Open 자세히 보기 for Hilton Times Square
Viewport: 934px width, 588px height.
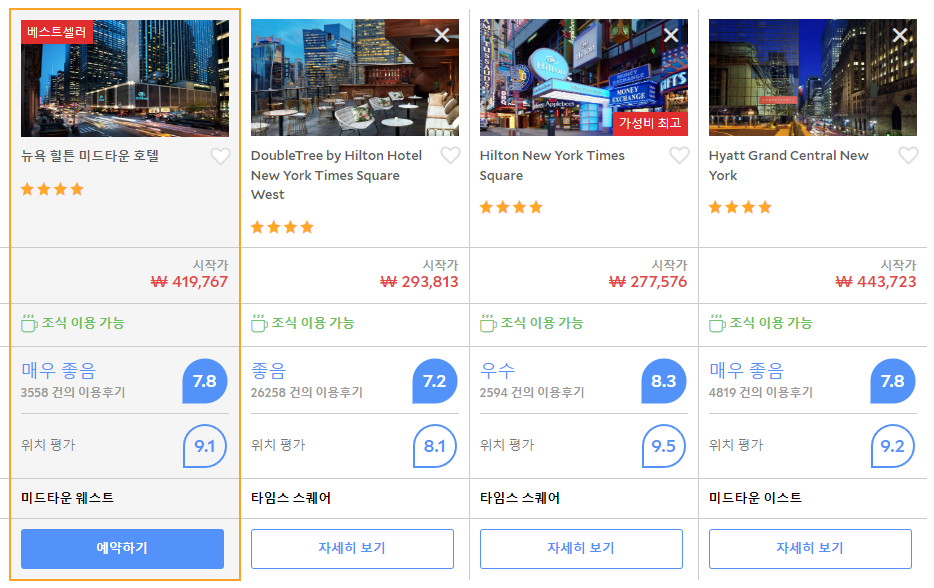click(x=581, y=549)
